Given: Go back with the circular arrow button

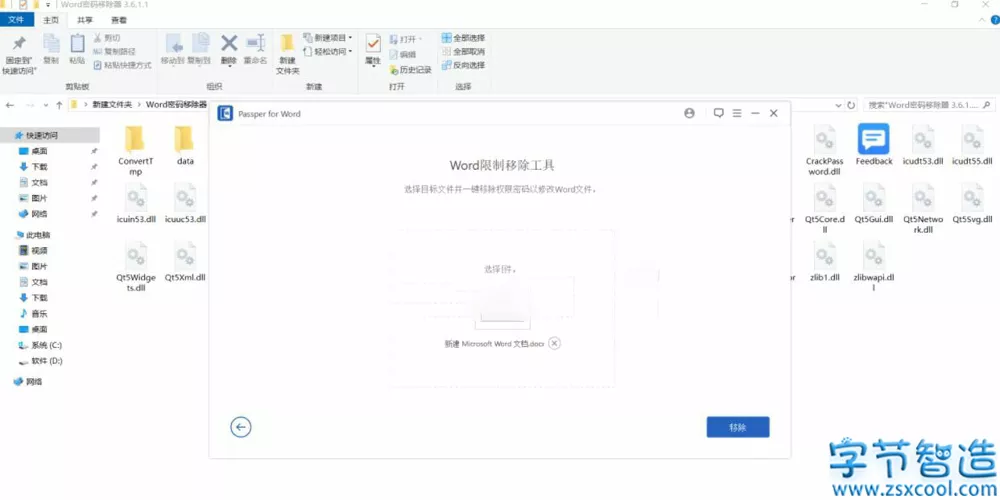Looking at the screenshot, I should [x=241, y=427].
